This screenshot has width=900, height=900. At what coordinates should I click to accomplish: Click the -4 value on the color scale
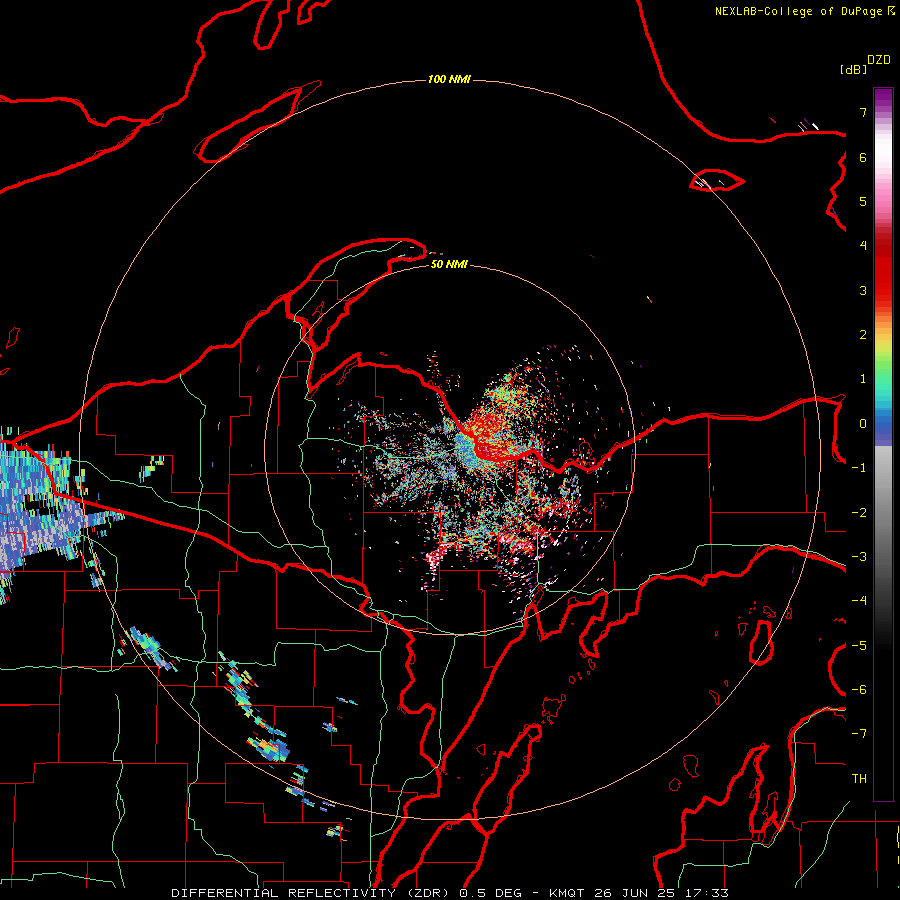859,601
